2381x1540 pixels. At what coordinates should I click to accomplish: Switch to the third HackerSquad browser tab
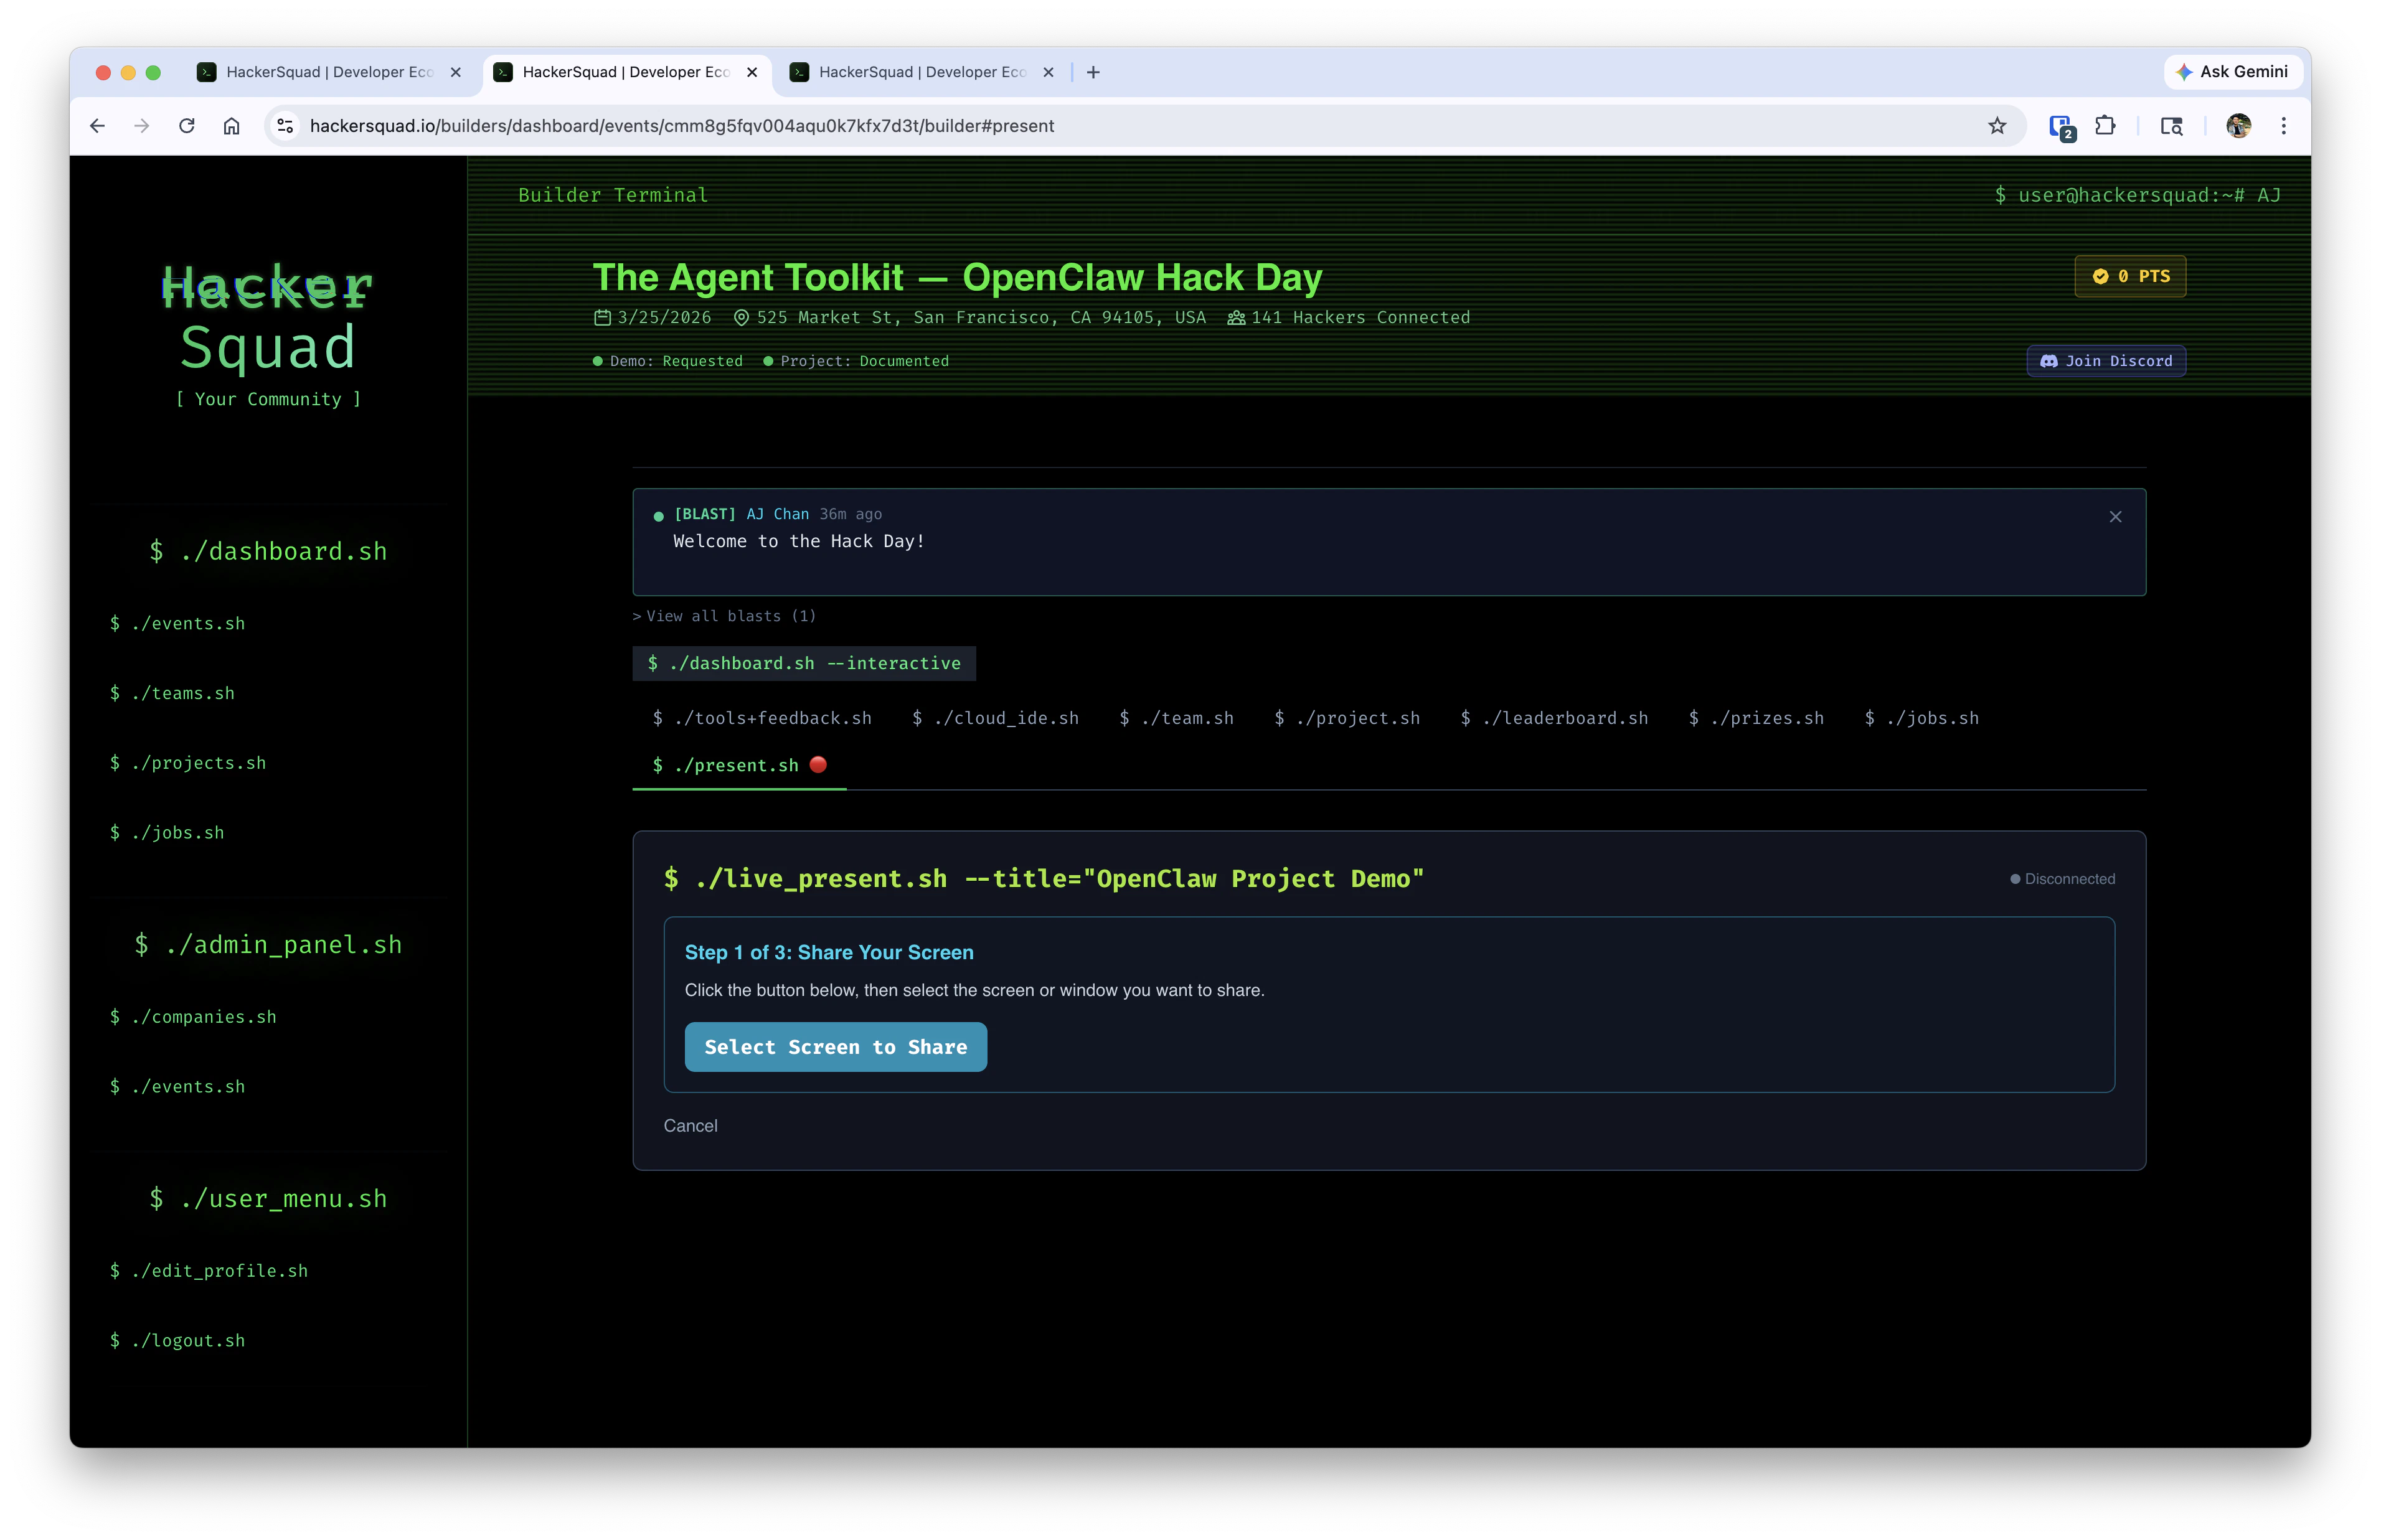pos(922,72)
